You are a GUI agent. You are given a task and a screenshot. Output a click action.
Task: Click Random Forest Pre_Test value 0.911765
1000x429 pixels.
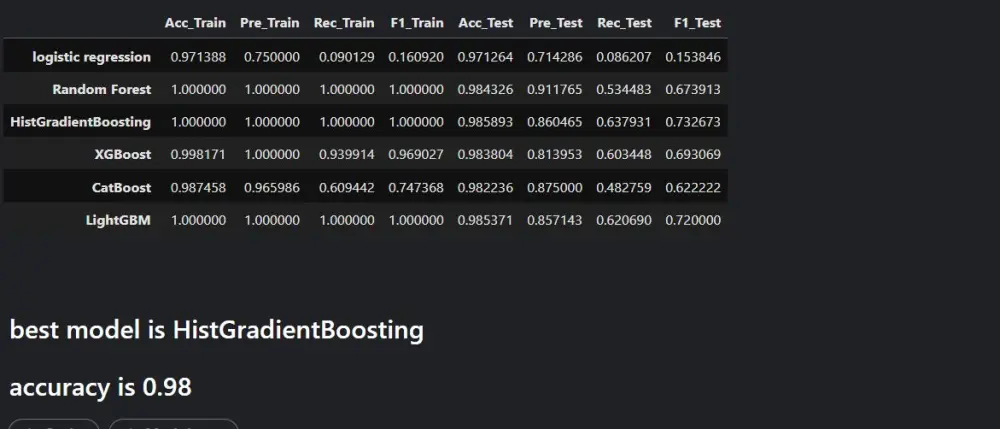point(555,90)
